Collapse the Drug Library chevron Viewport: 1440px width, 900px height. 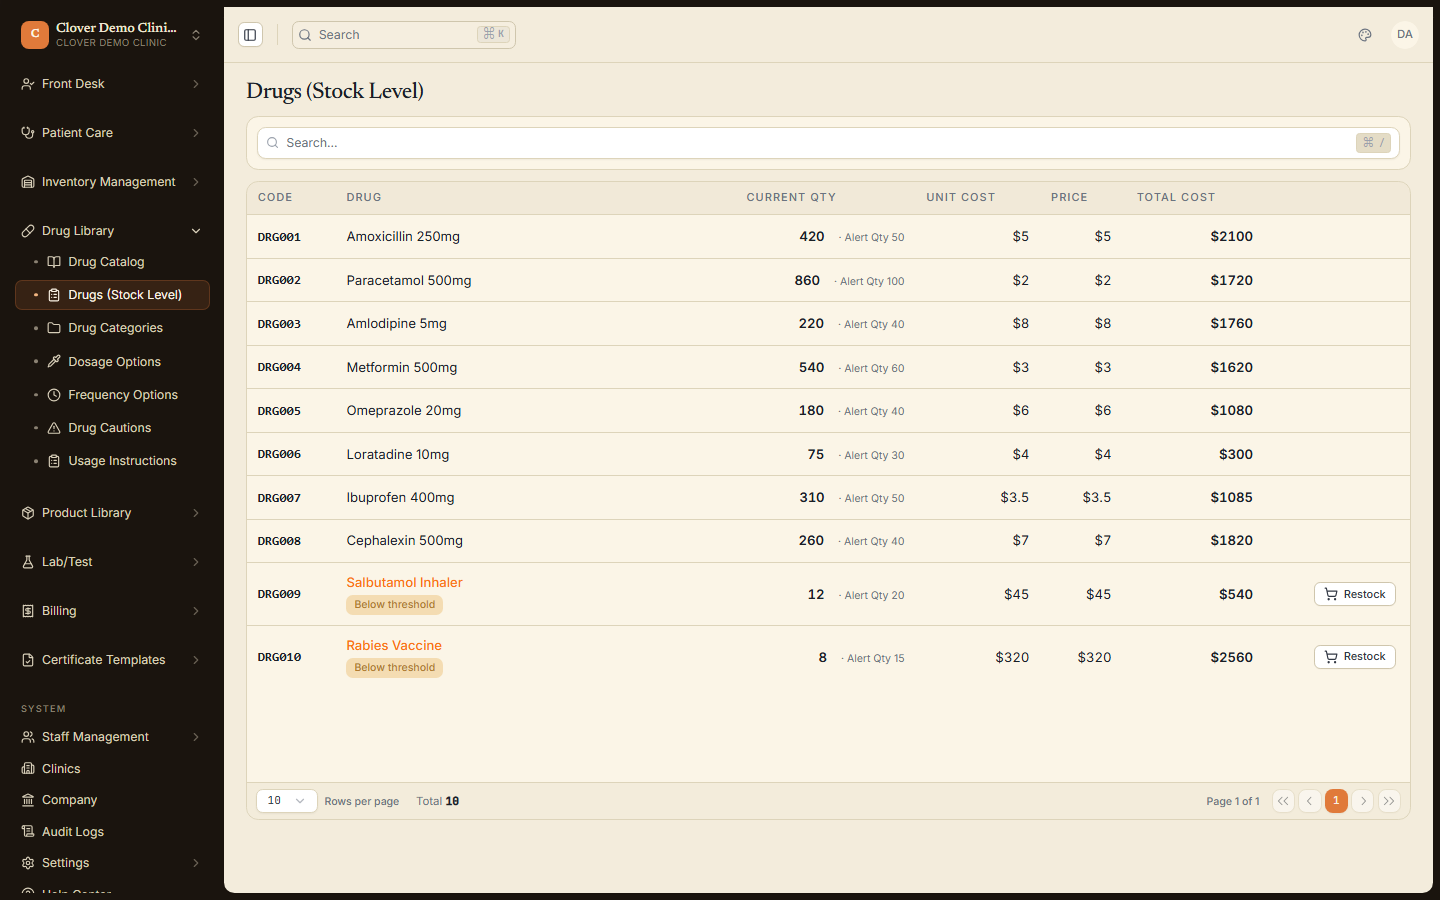coord(196,231)
